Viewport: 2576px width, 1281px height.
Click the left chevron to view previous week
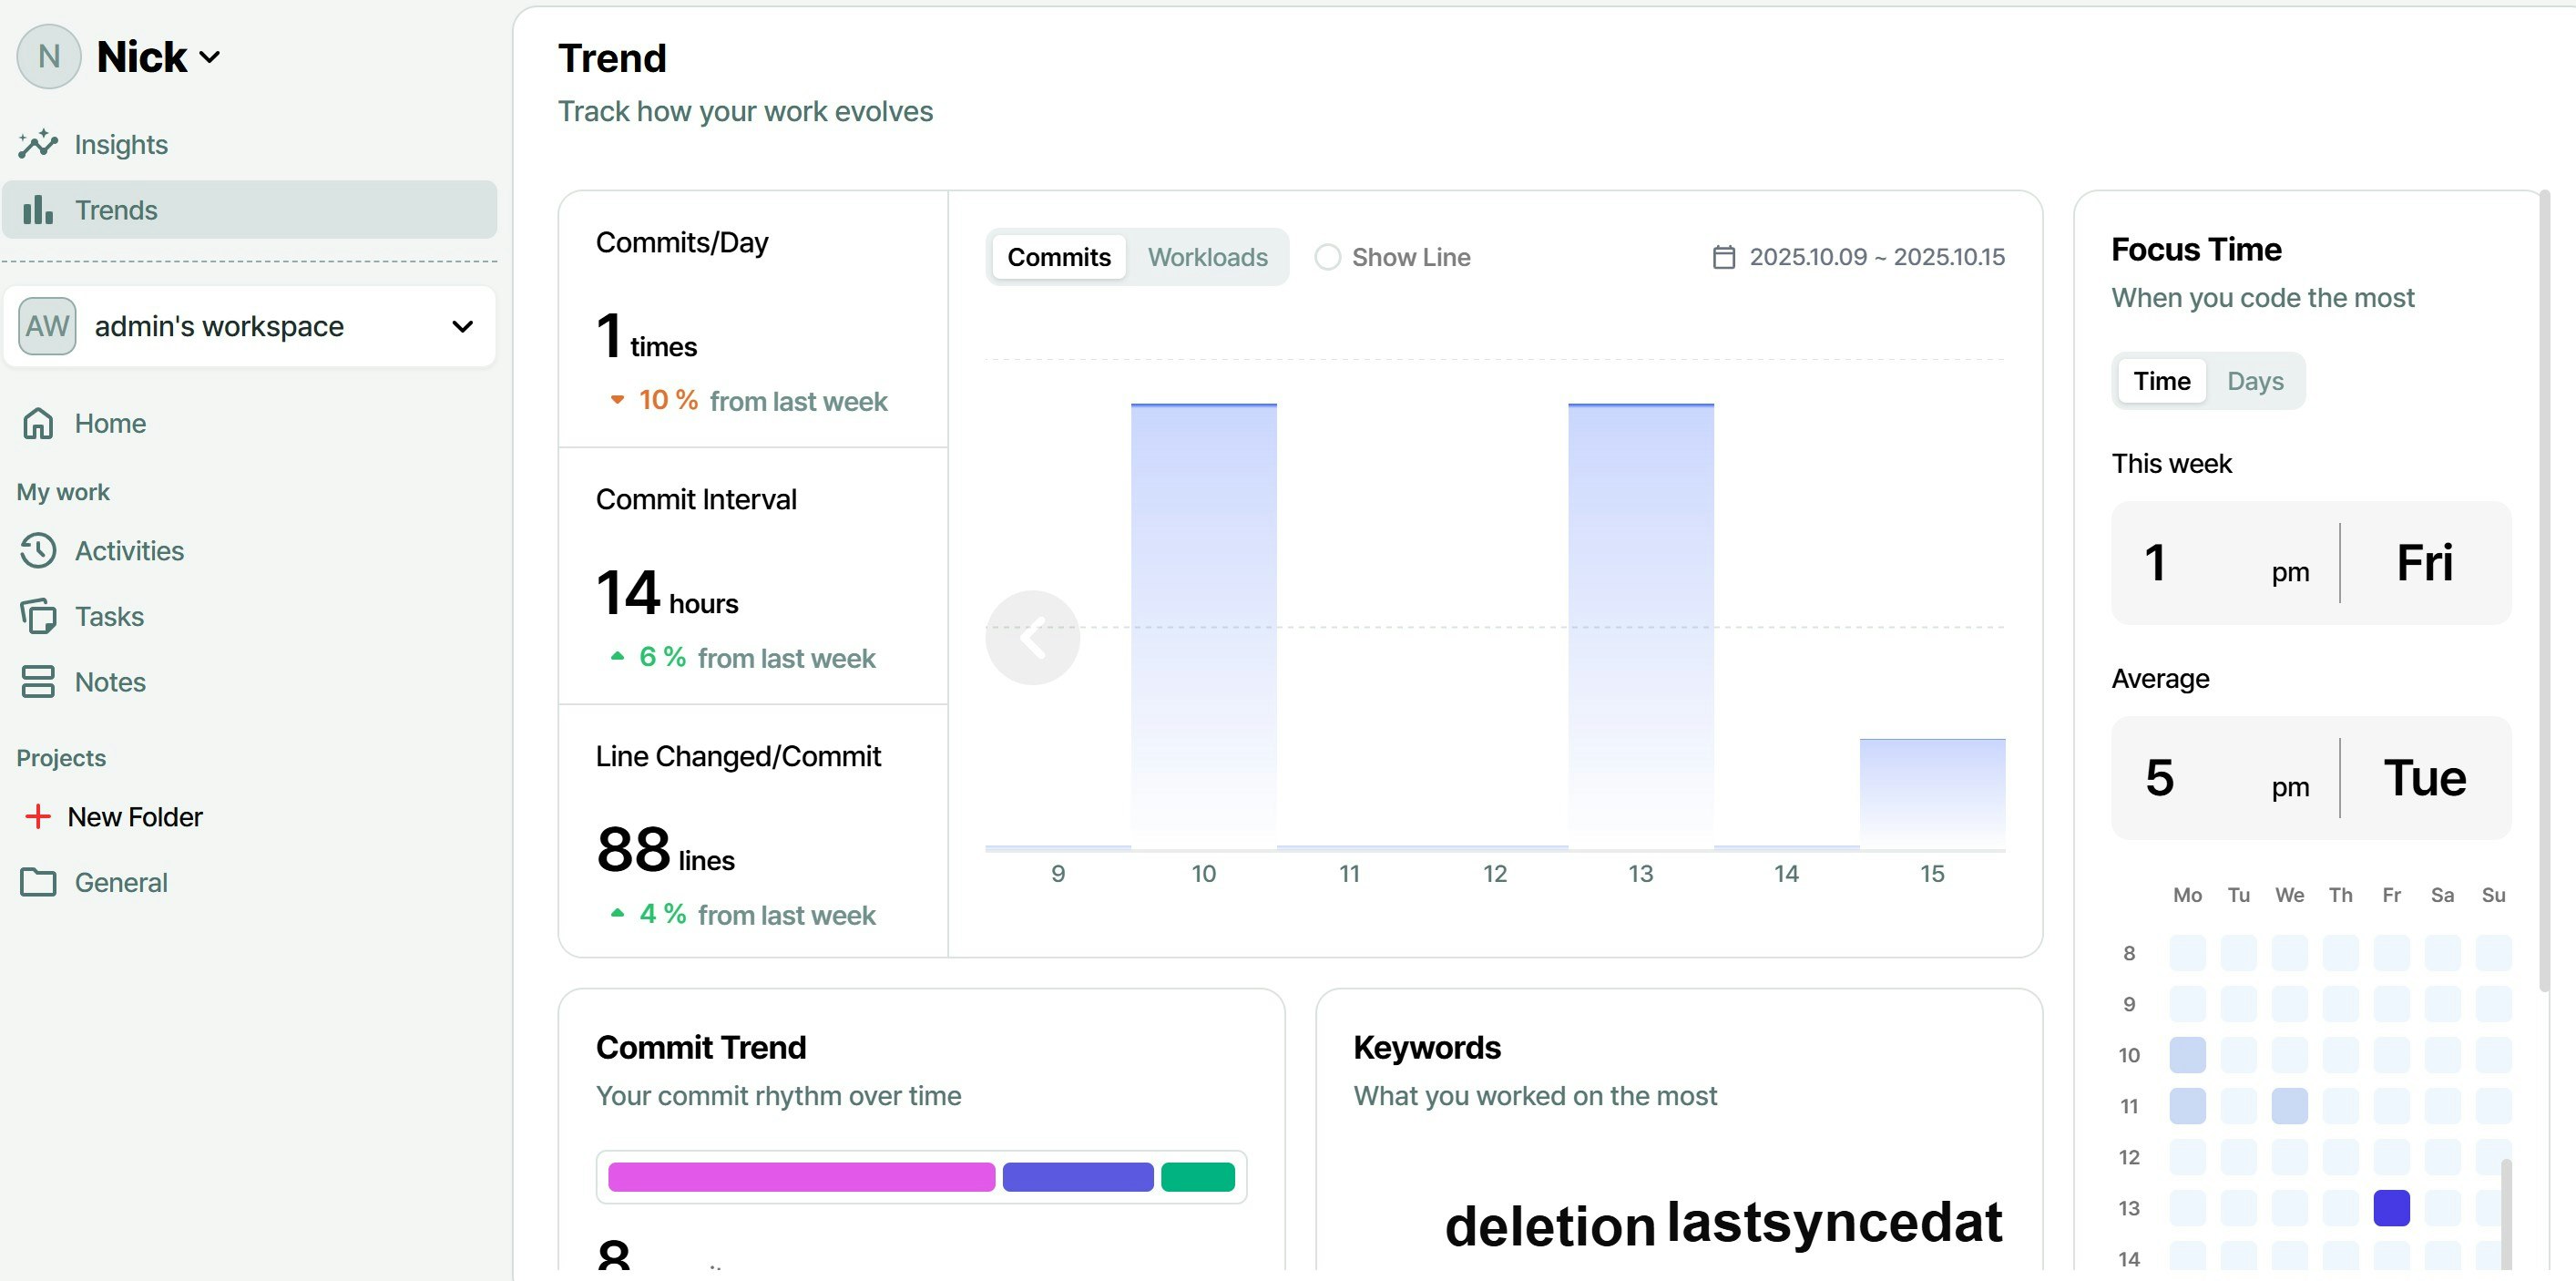(x=1032, y=637)
